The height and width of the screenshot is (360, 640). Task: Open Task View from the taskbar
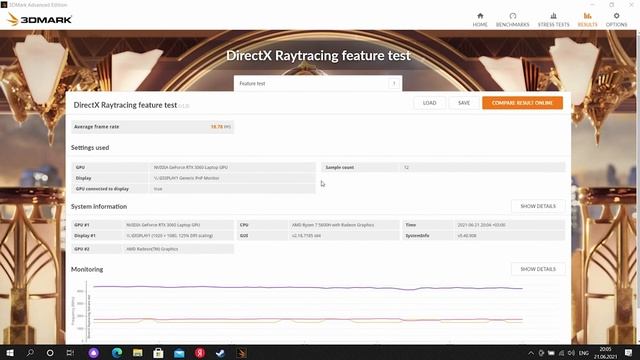(70, 353)
